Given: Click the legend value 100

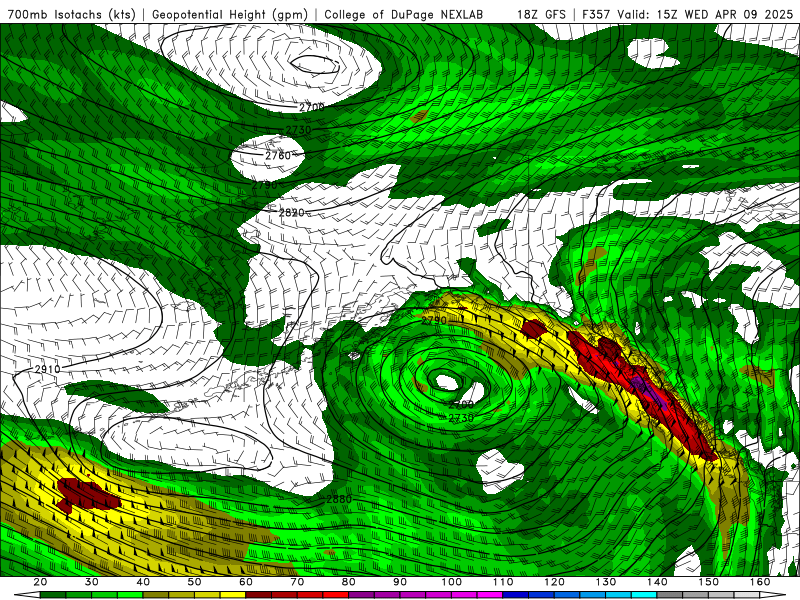Looking at the screenshot, I should 452,582.
